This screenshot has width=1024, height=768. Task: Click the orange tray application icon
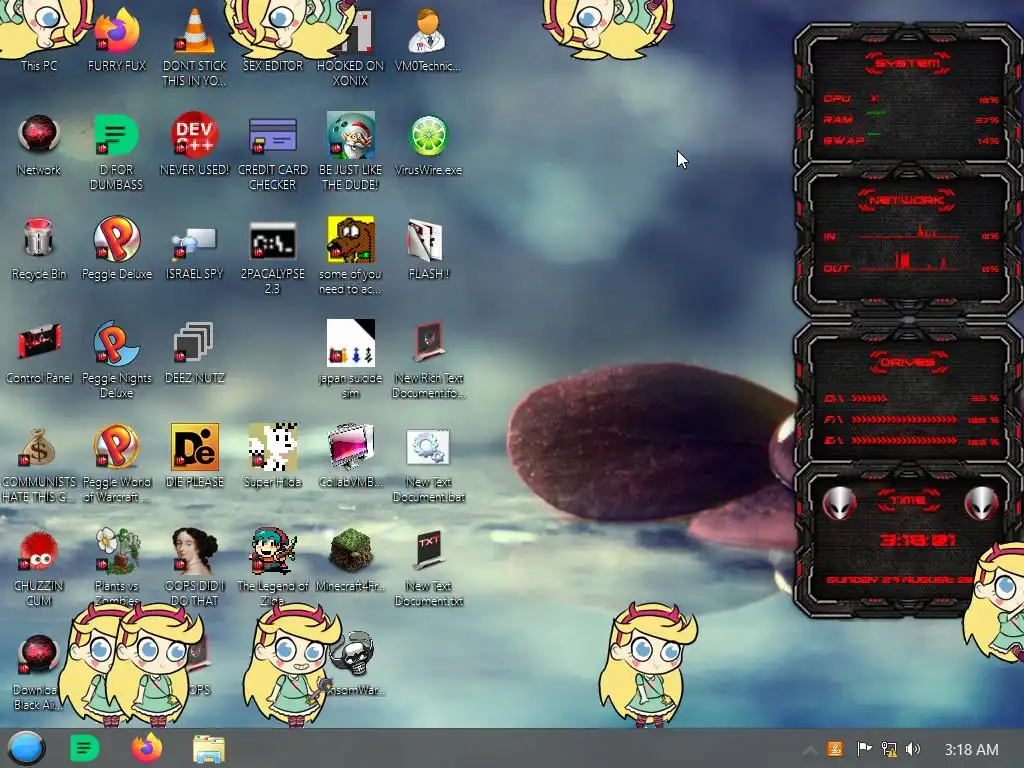[x=835, y=749]
